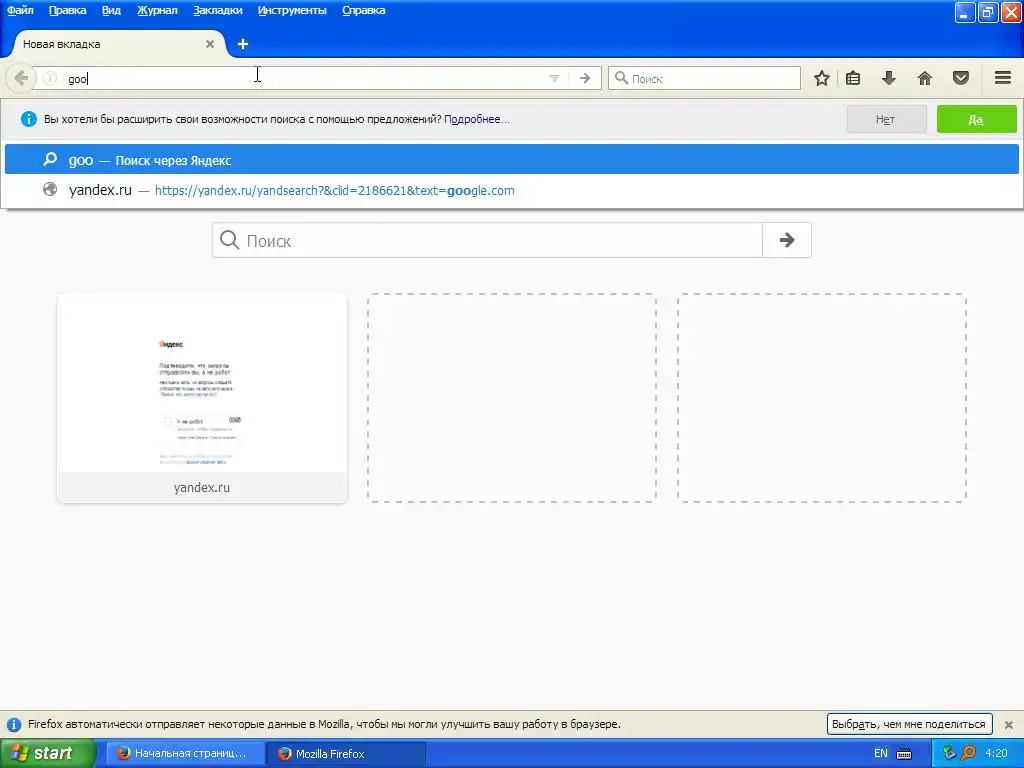Select goo — Поиск через Яндекс suggestion
The image size is (1024, 768).
pos(511,160)
